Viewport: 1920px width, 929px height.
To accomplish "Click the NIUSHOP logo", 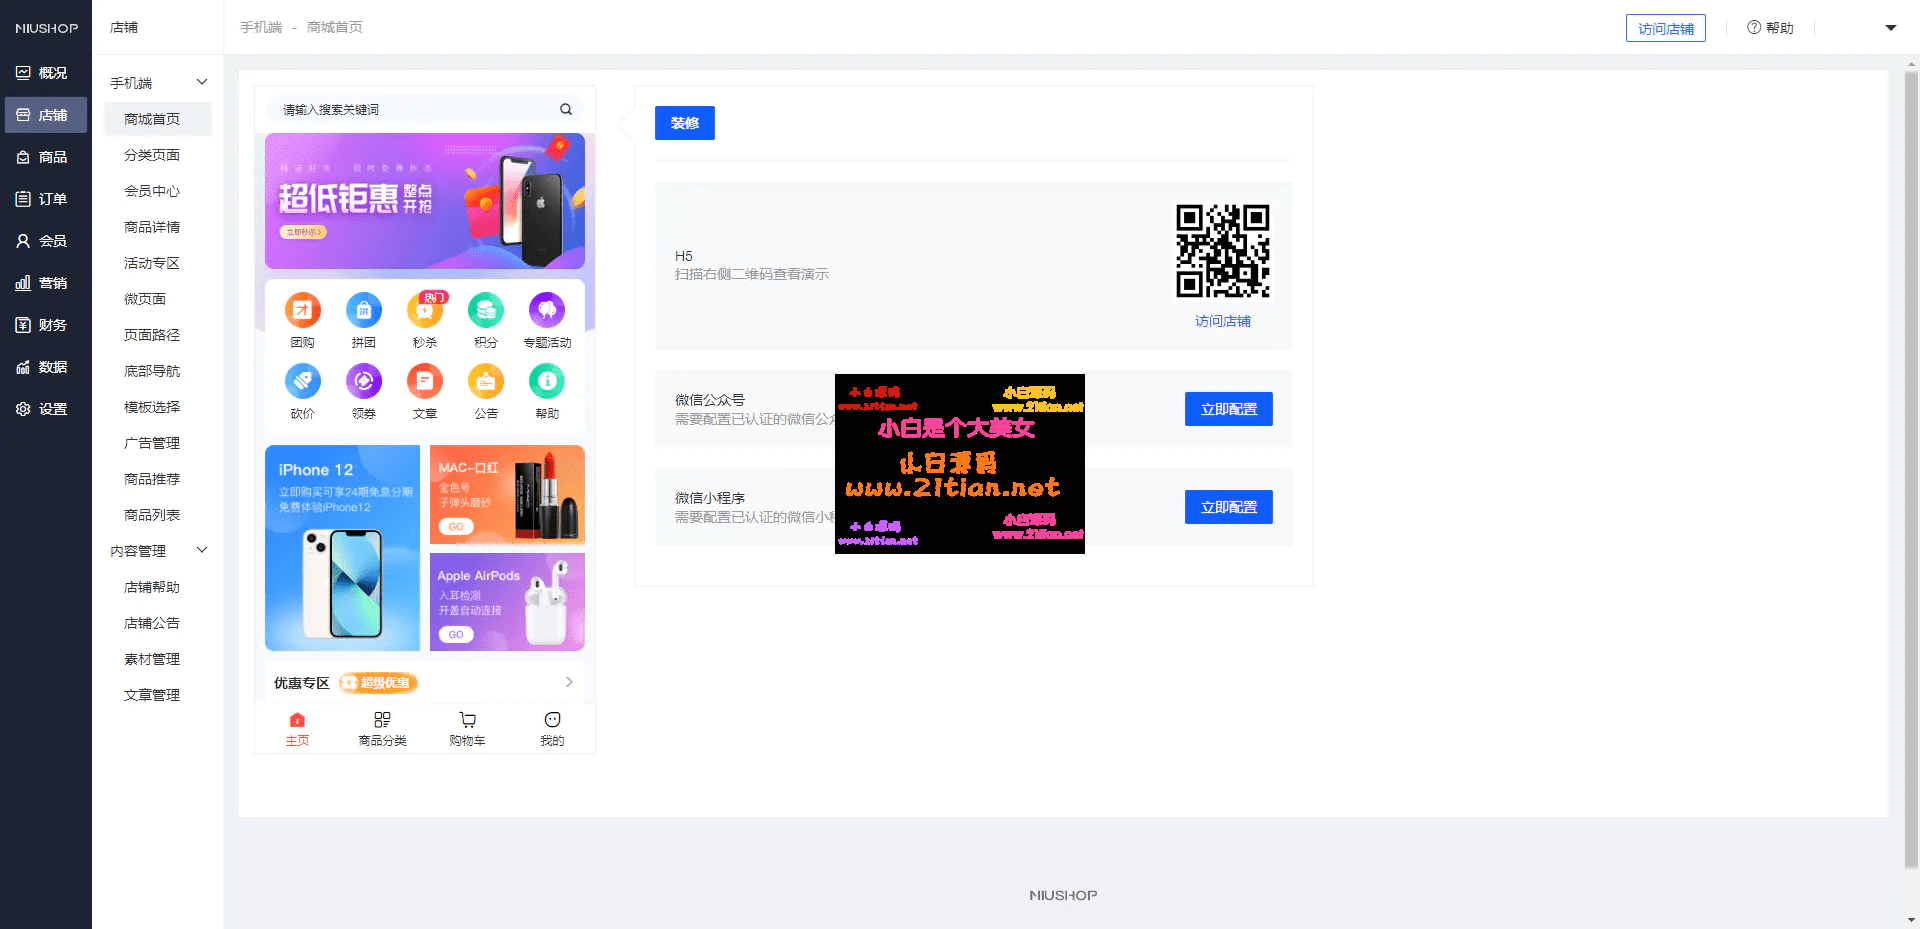I will click(46, 28).
